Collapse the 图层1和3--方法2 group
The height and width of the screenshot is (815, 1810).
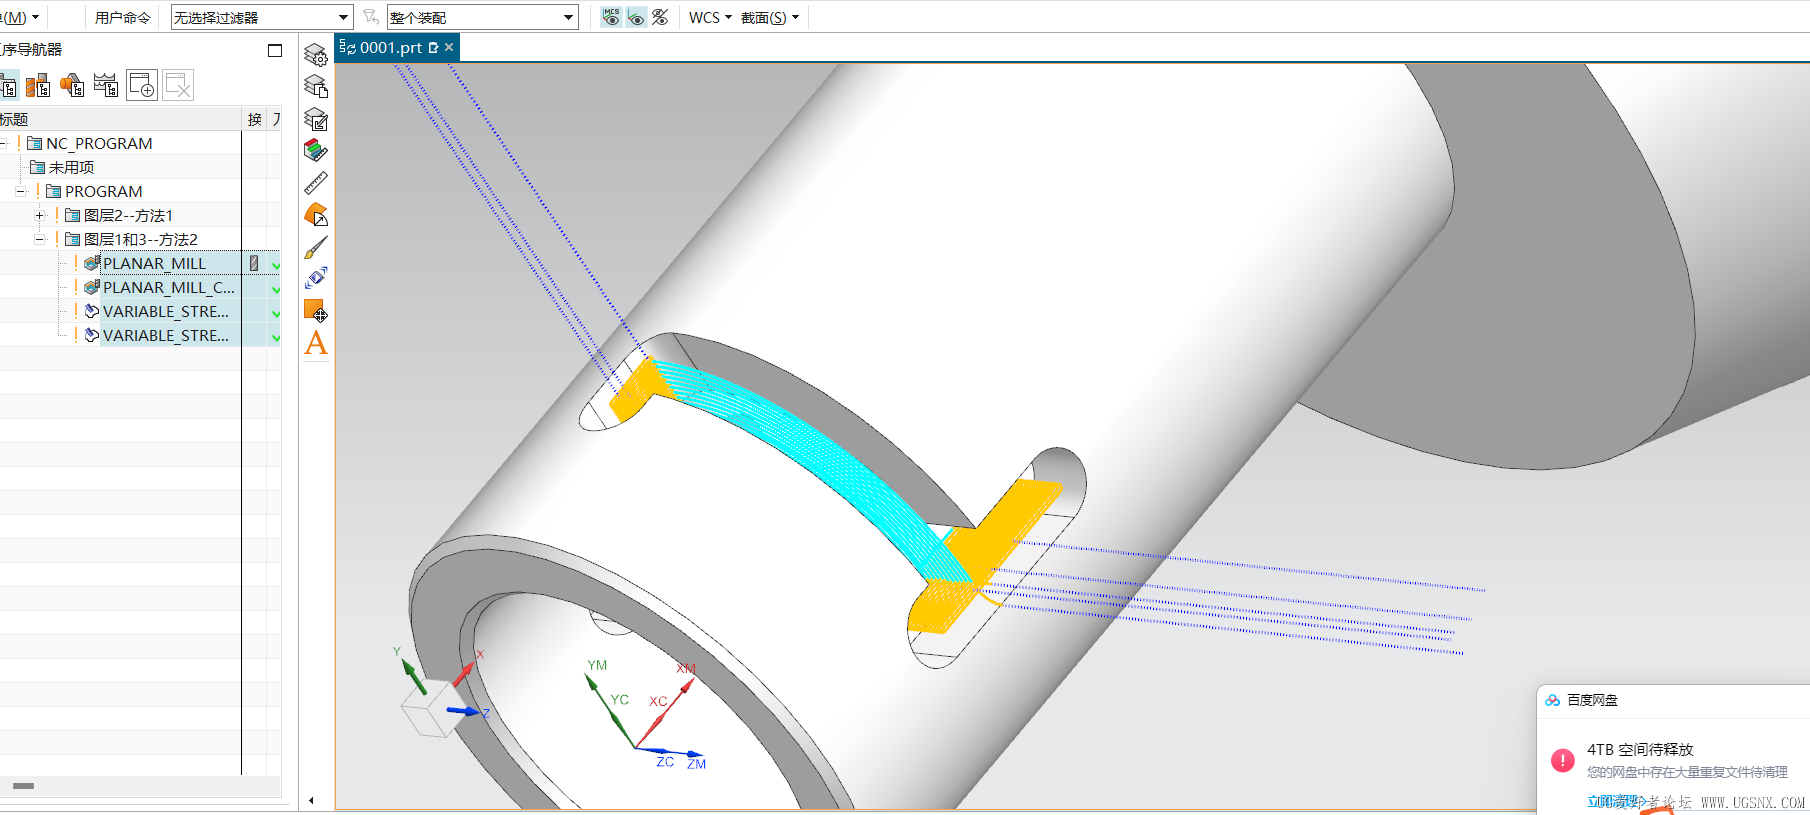pyautogui.click(x=39, y=239)
